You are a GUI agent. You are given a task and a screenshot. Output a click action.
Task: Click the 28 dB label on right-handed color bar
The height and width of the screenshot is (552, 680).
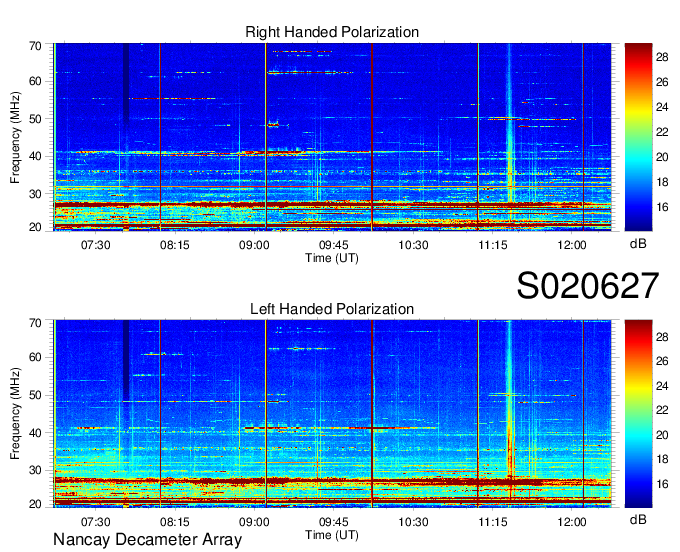tap(662, 57)
